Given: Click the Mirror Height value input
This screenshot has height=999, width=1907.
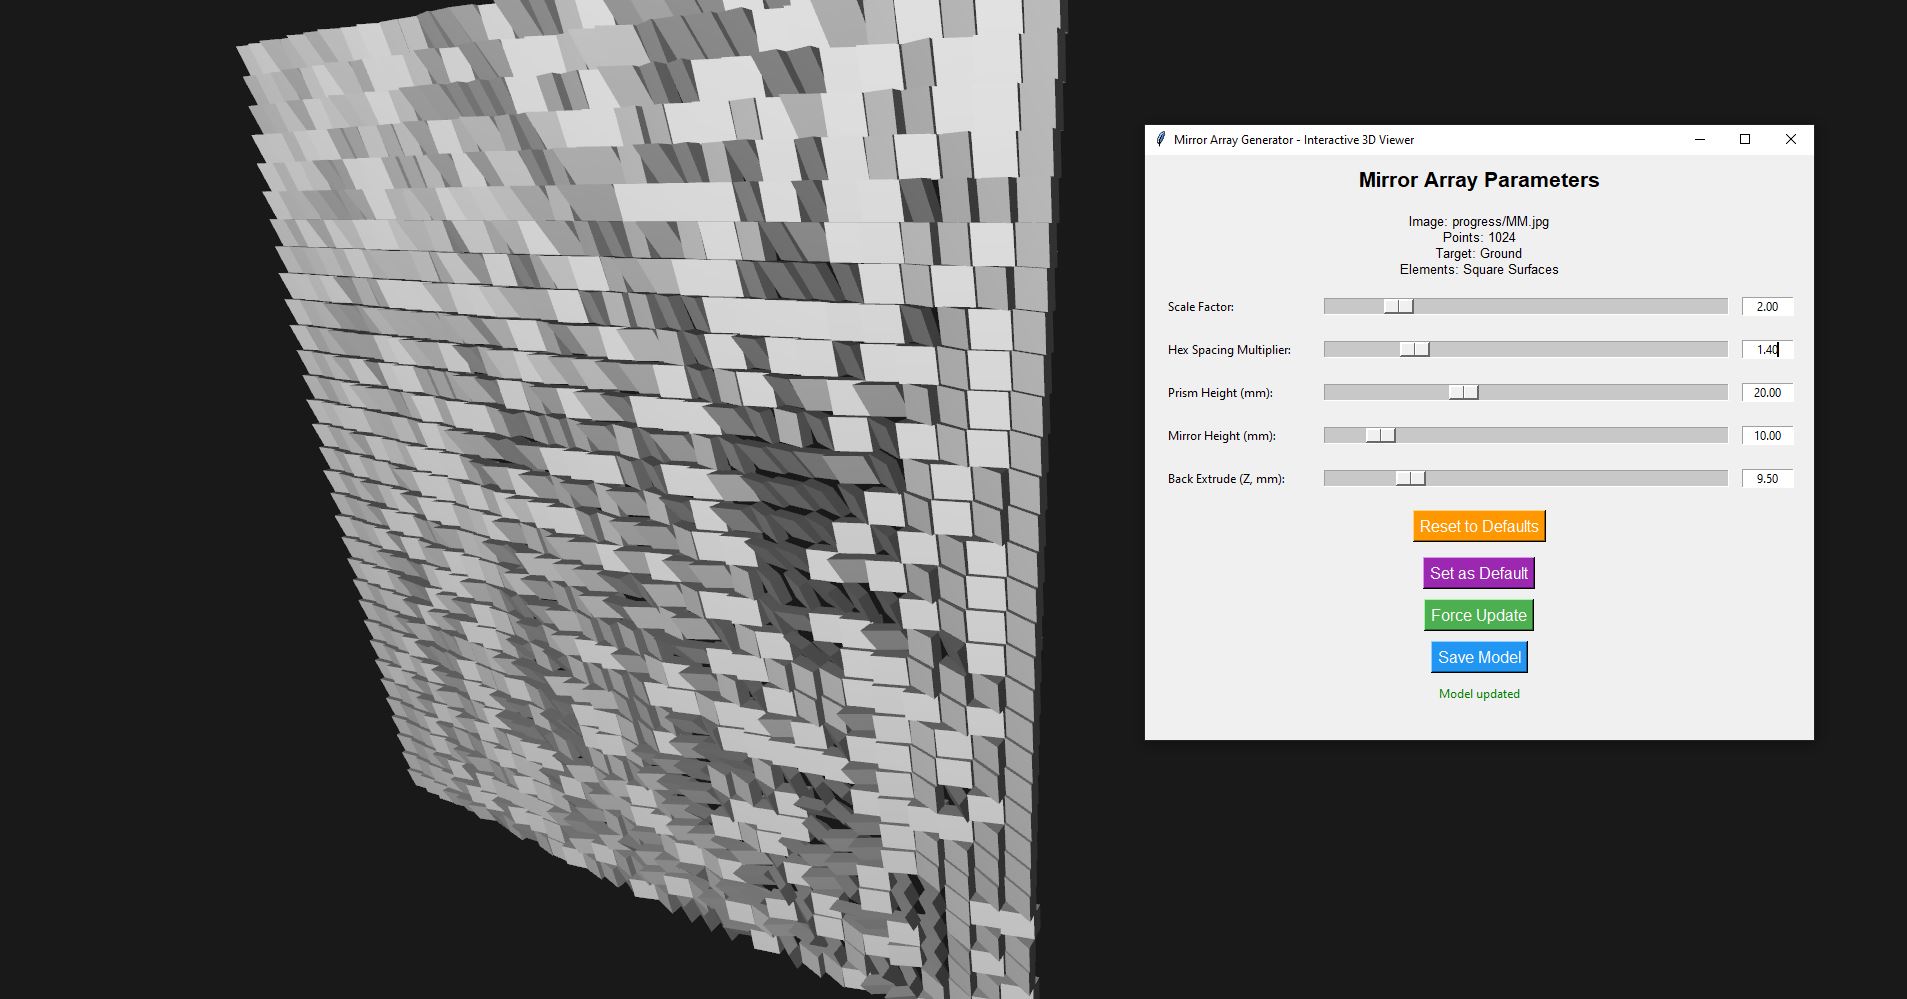Looking at the screenshot, I should [x=1767, y=436].
